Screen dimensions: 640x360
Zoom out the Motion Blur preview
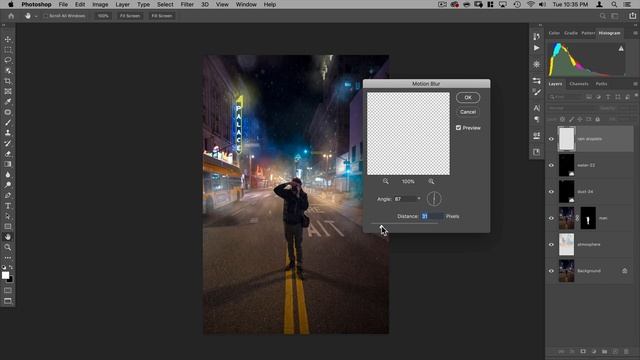point(385,181)
